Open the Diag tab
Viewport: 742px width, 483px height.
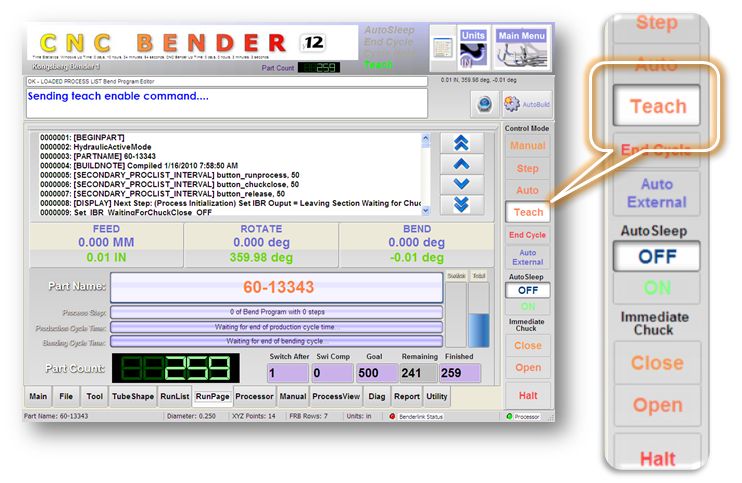coord(376,397)
